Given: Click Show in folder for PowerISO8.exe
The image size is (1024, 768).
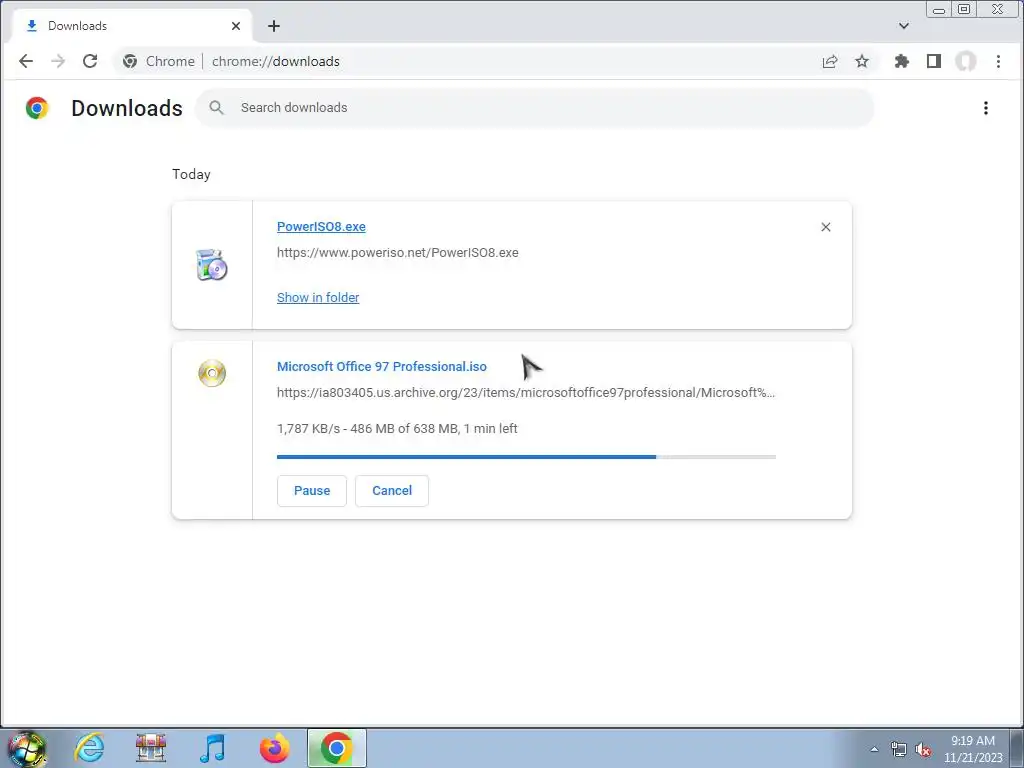Looking at the screenshot, I should tap(318, 298).
